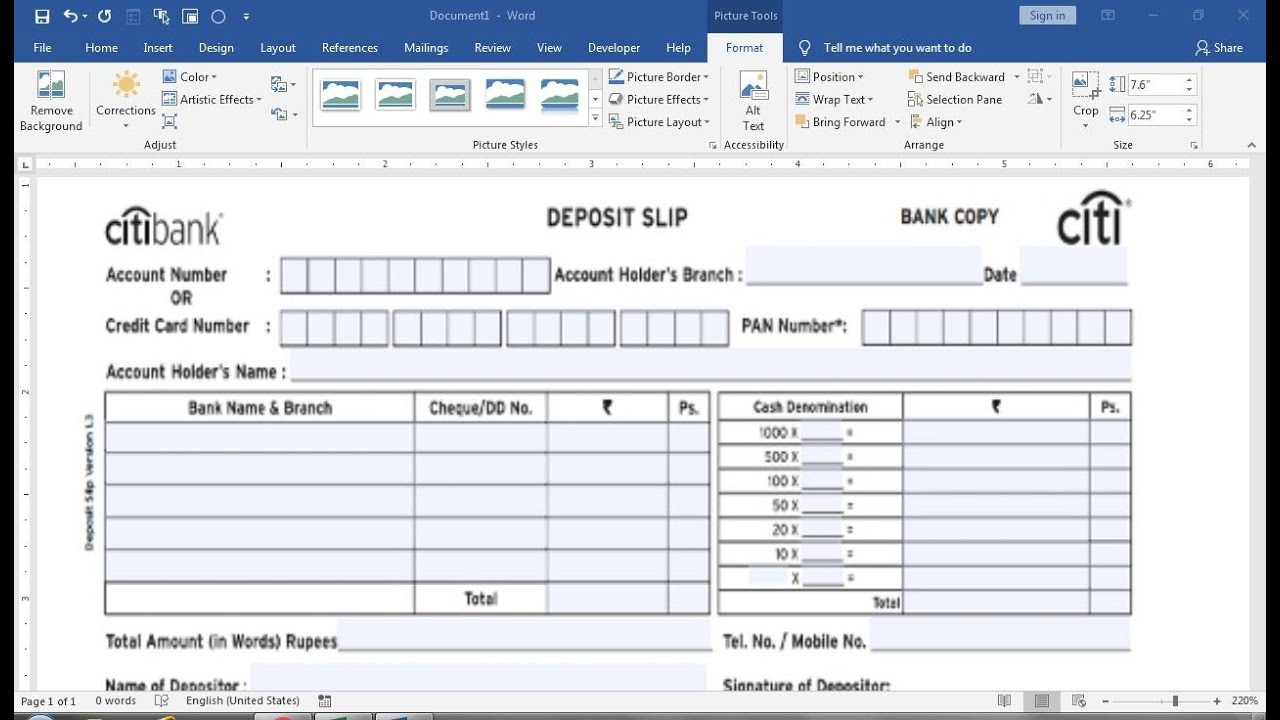Click the Repeat/Redo circular arrow icon
Screen dimensions: 1280x720
pos(105,16)
